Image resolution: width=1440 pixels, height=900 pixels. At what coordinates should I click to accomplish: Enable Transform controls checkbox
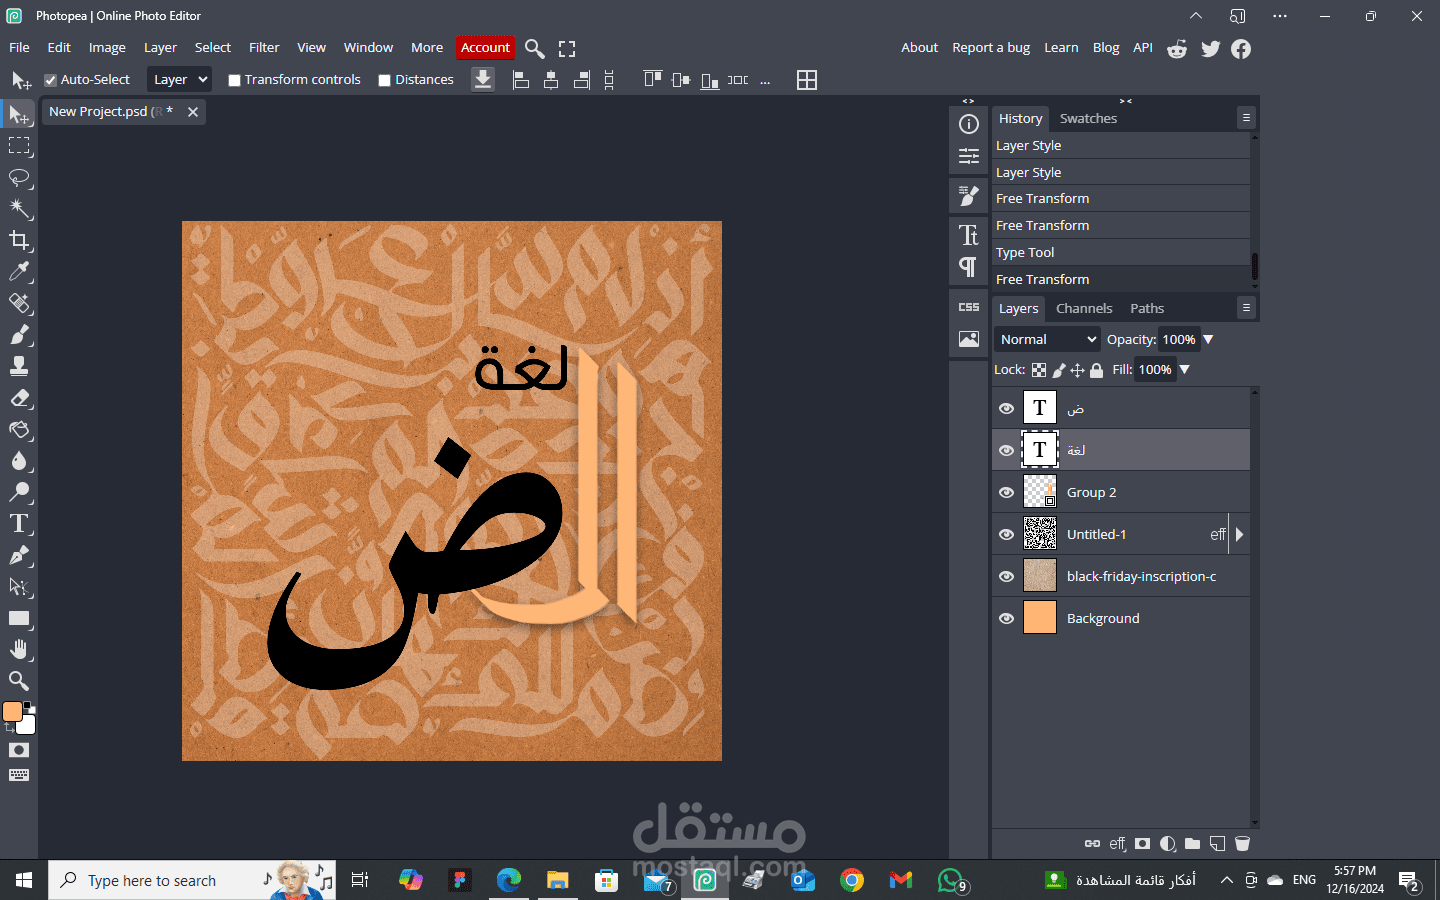coord(235,79)
